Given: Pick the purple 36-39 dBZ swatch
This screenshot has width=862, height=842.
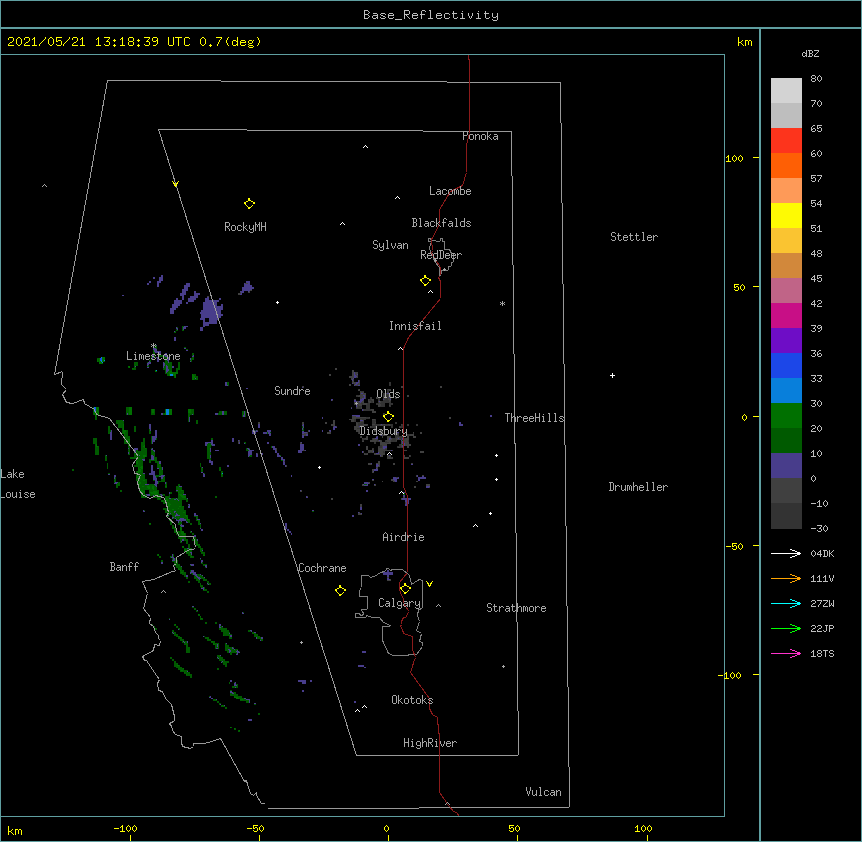Looking at the screenshot, I should [x=786, y=341].
